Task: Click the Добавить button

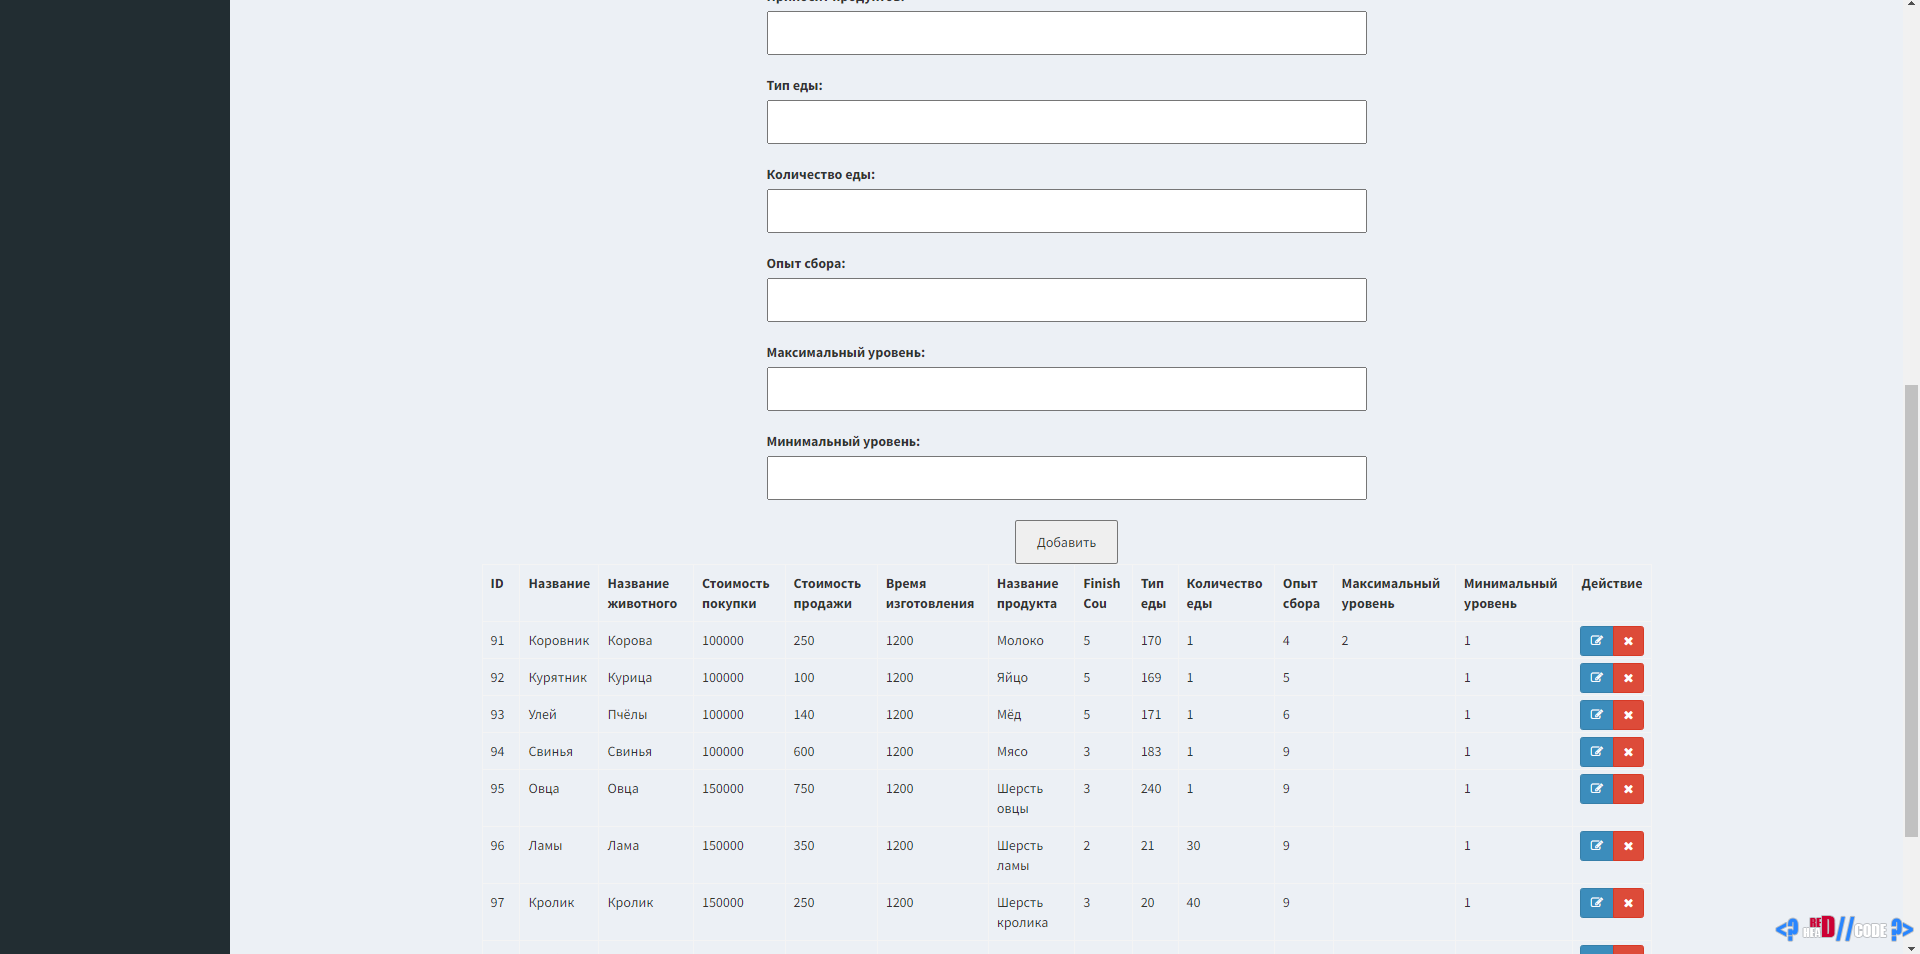Action: pyautogui.click(x=1066, y=542)
